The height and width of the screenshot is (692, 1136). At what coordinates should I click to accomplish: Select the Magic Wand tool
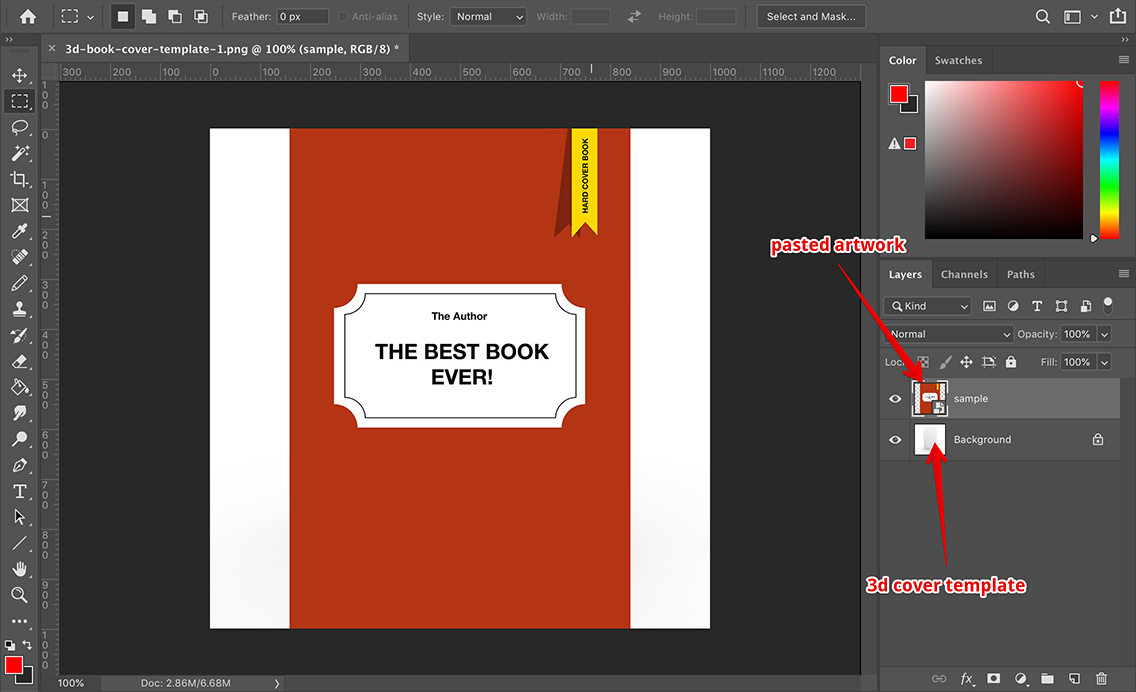[x=20, y=153]
